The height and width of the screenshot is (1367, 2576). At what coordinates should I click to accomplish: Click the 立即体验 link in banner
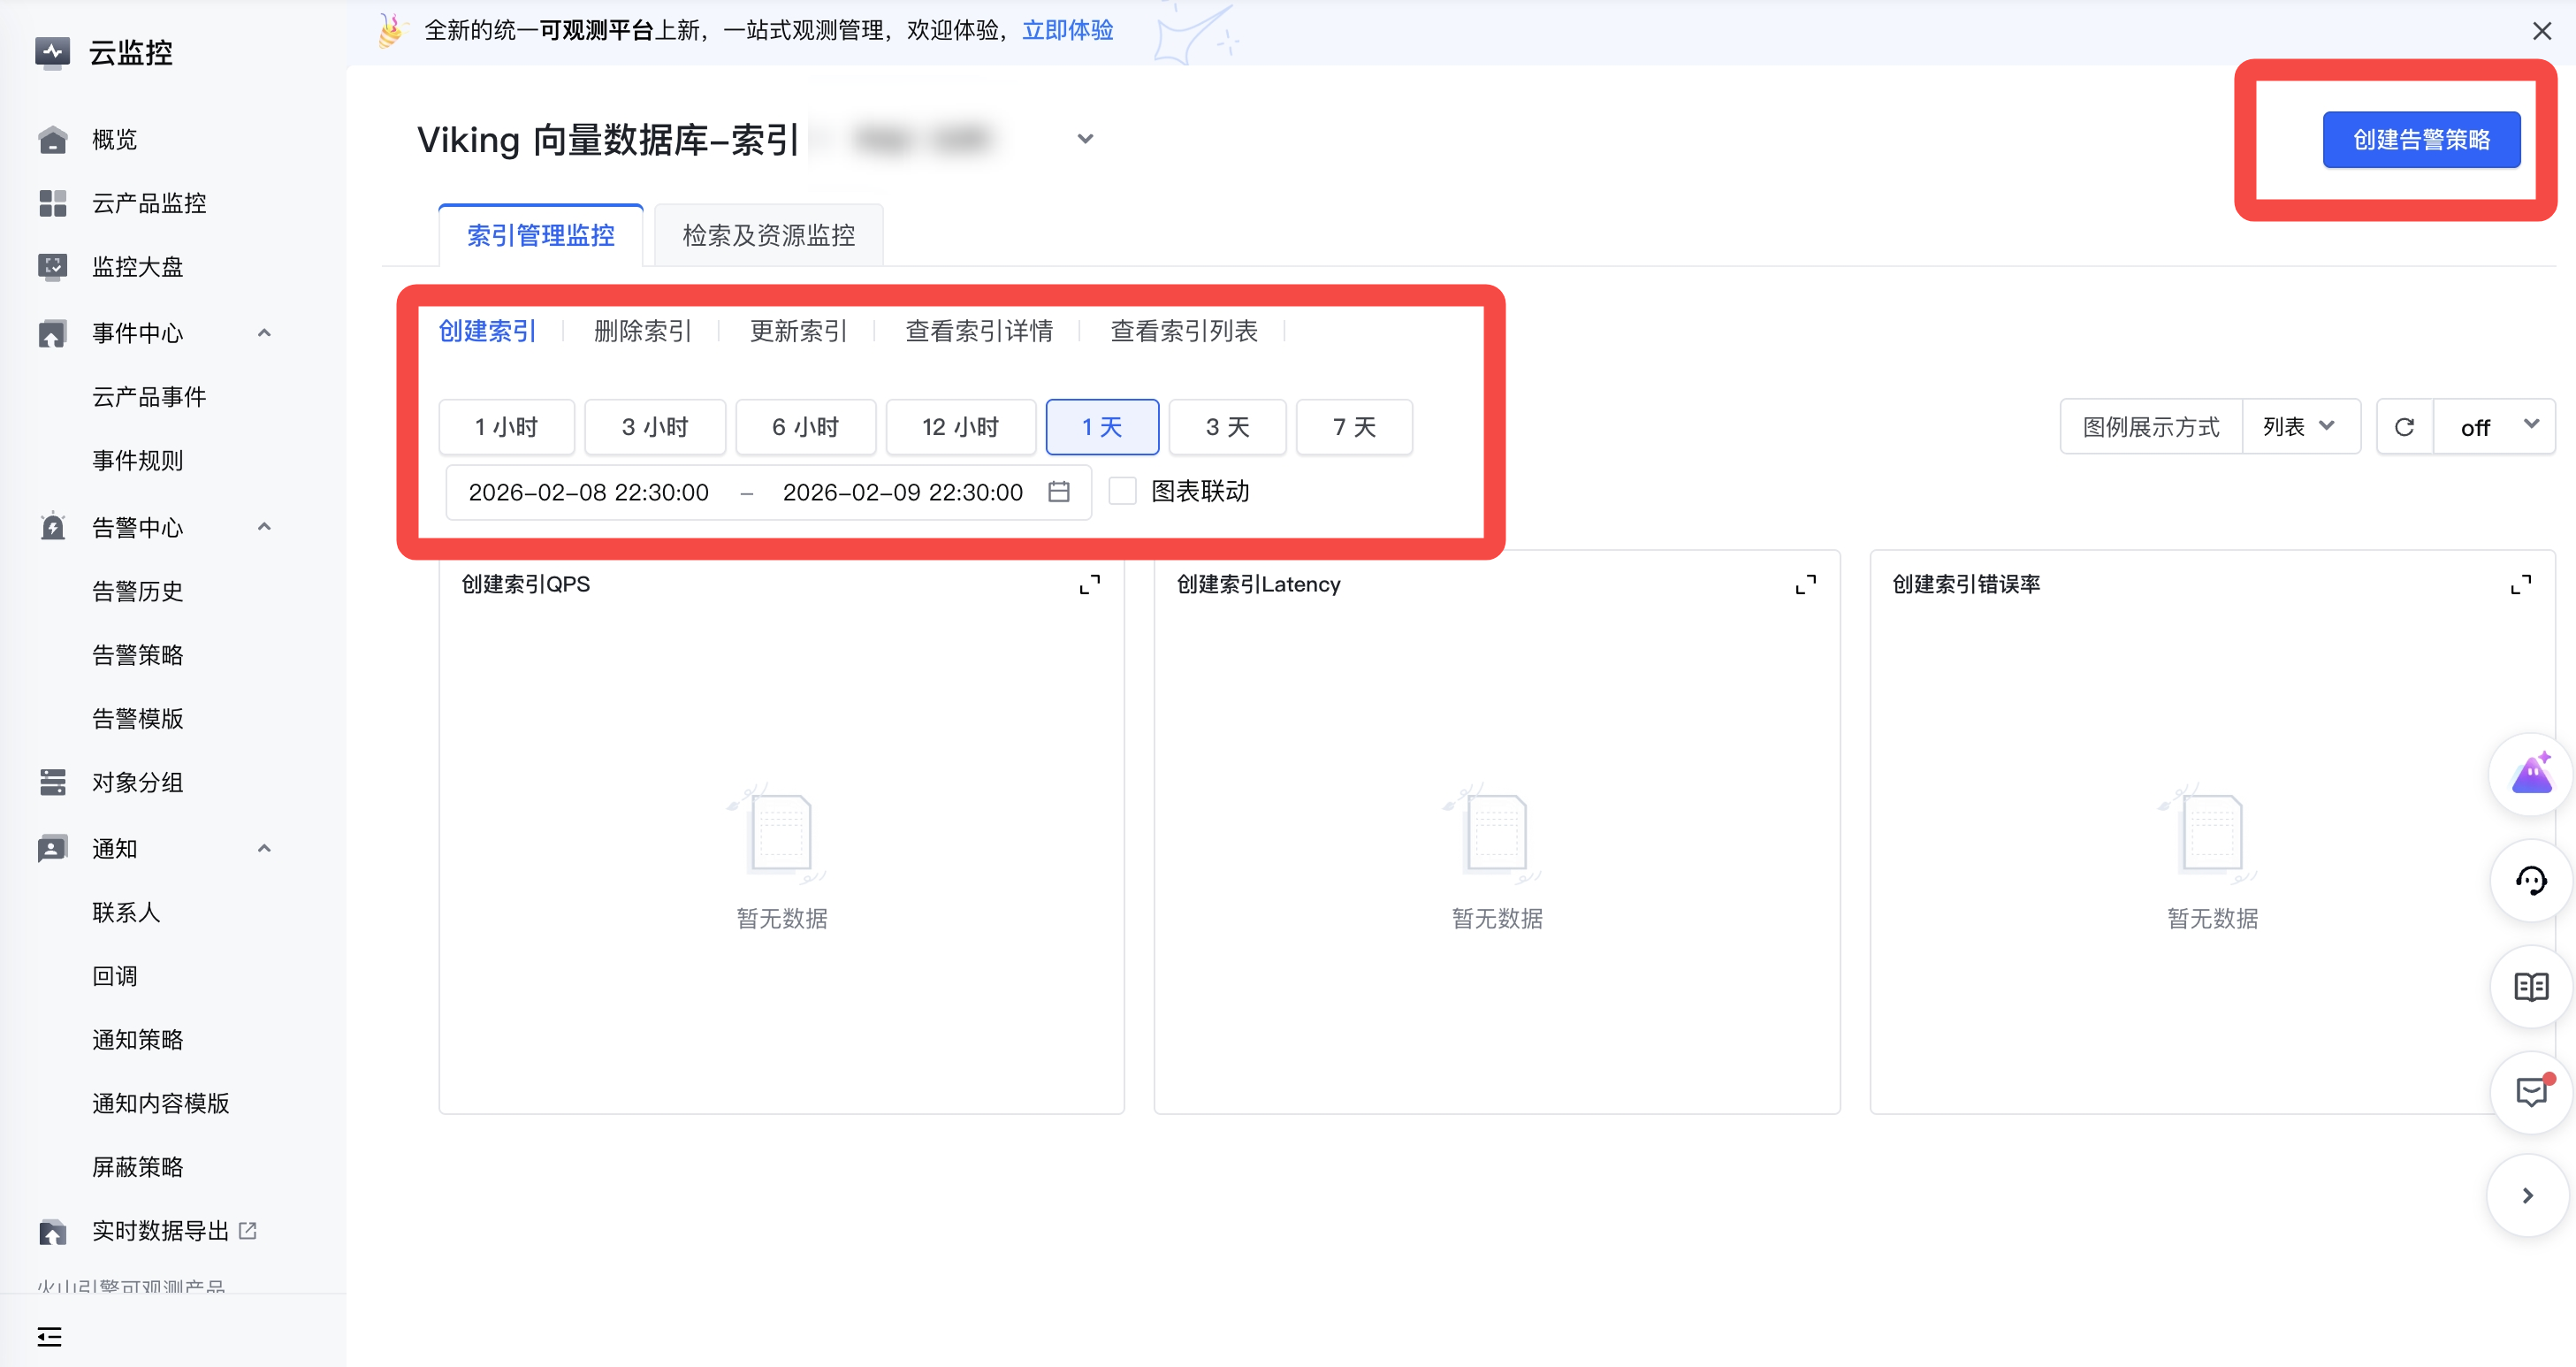(1067, 30)
